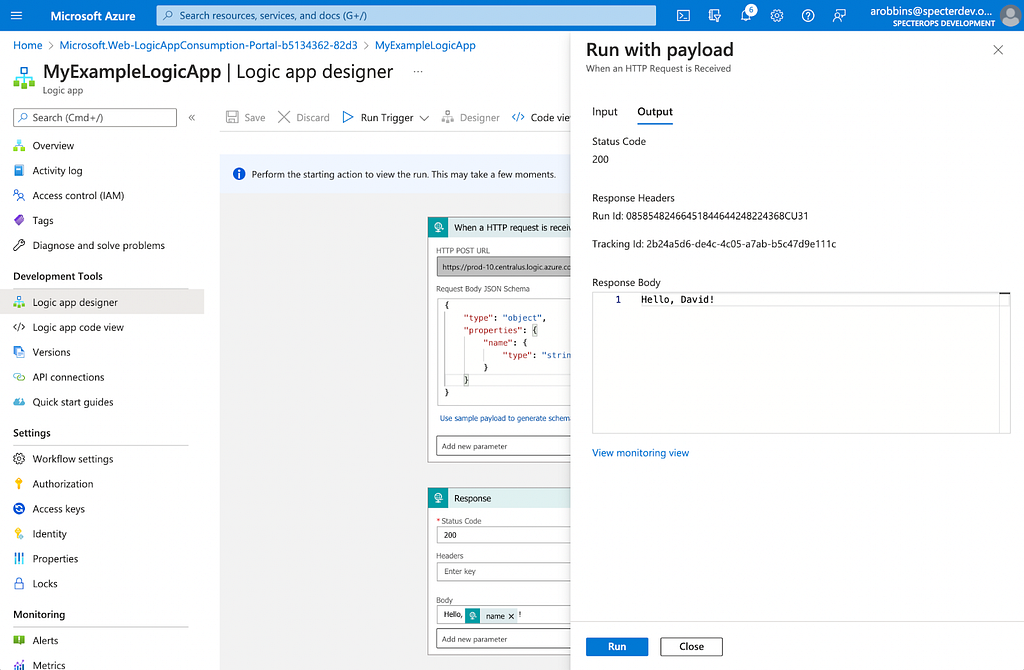Click the account name arobbins@specterdev

[x=931, y=11]
